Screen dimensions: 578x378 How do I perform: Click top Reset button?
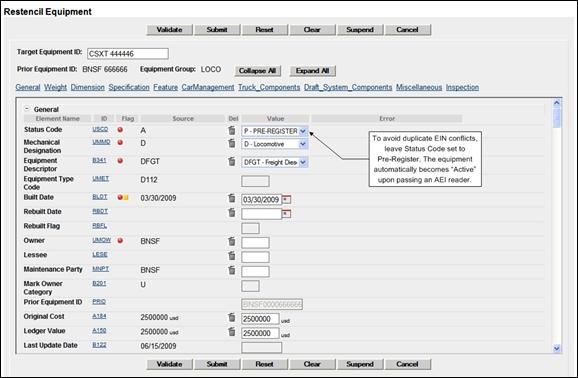(265, 30)
